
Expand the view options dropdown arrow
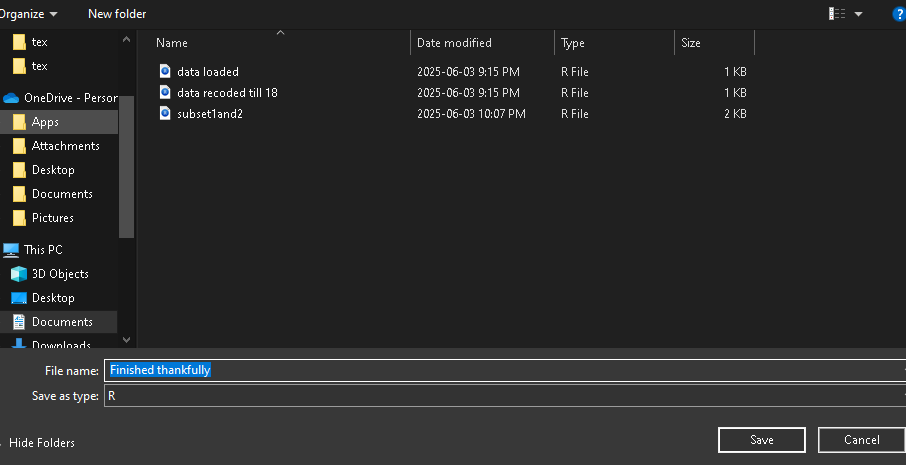tap(859, 14)
